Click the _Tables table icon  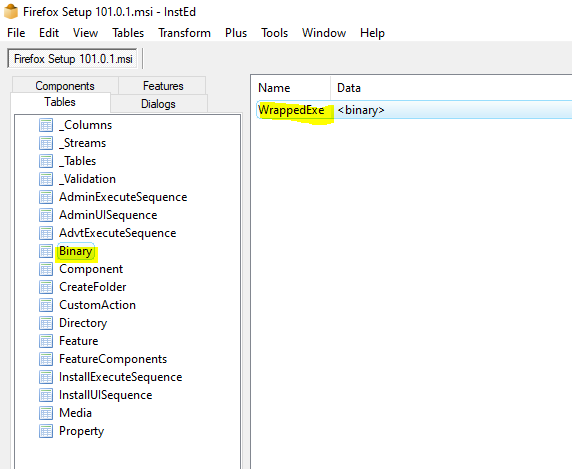46,161
